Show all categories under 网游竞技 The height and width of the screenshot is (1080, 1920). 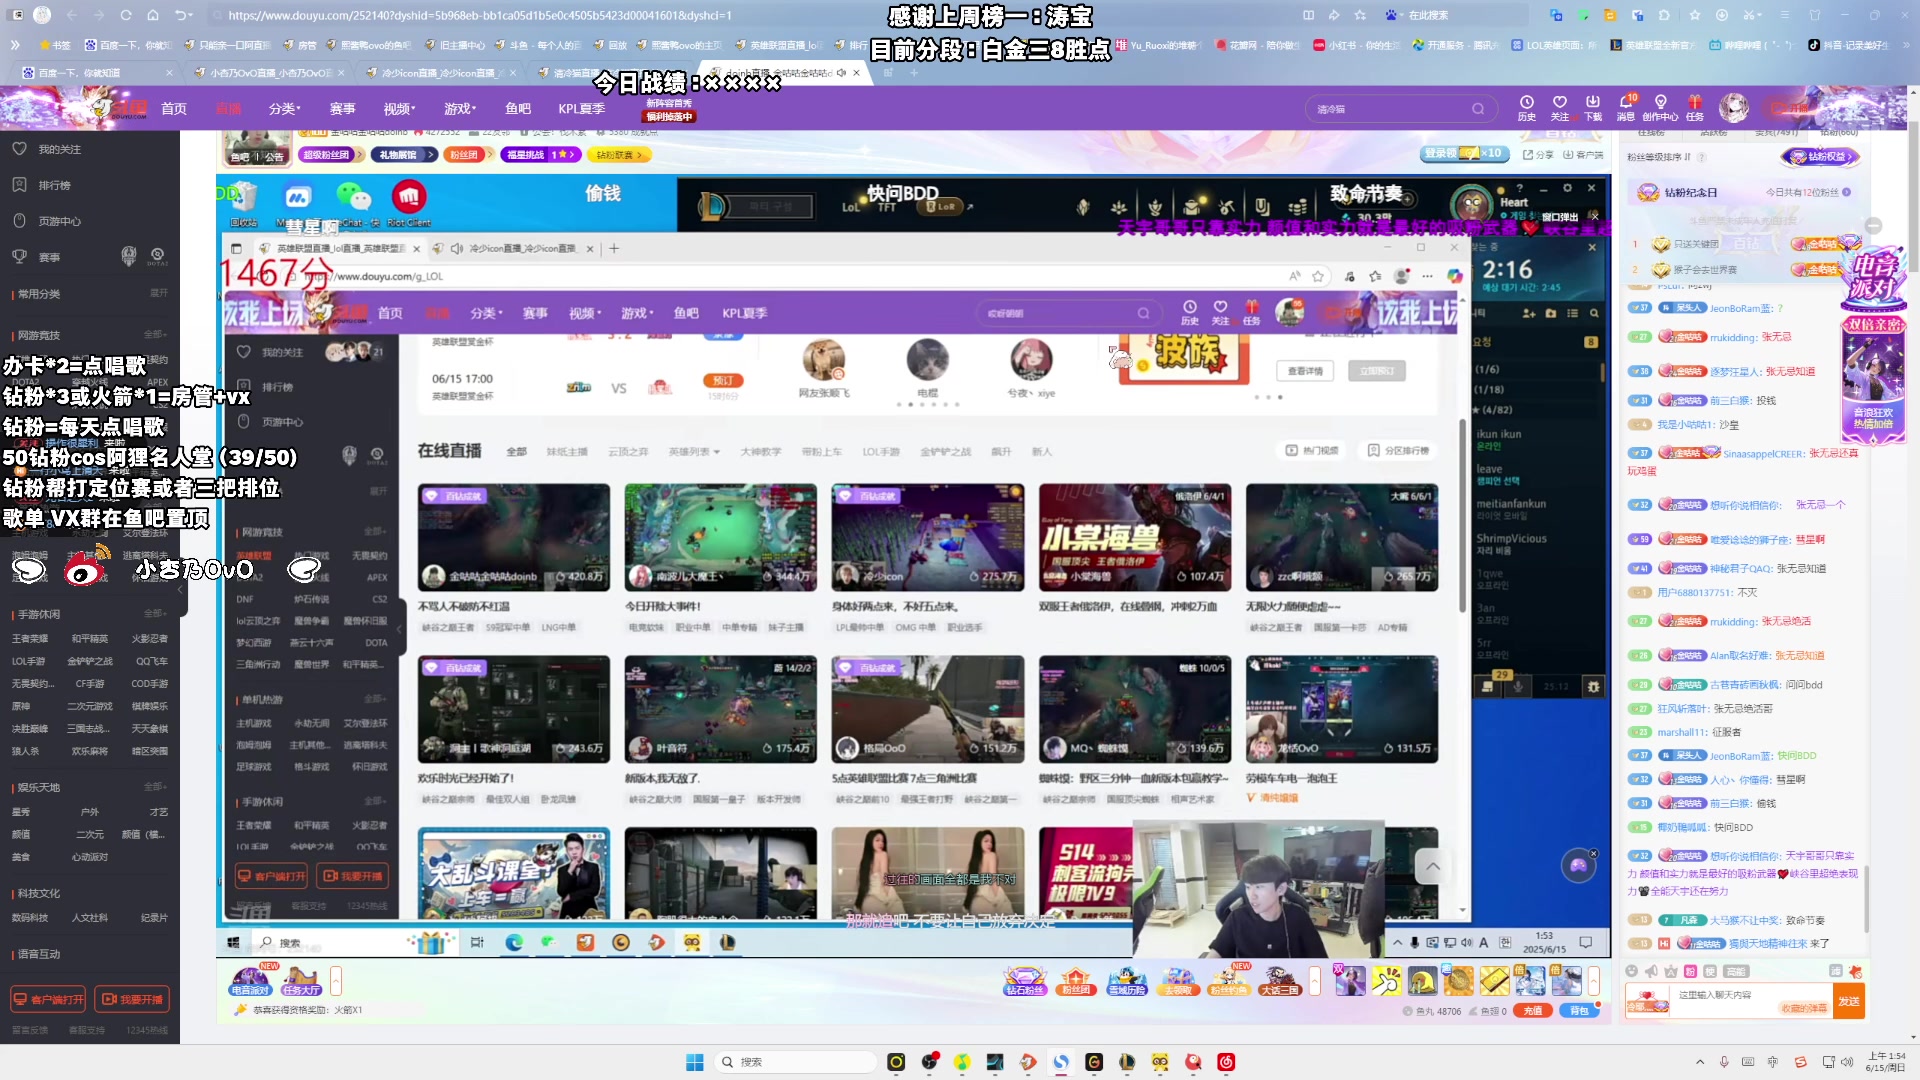155,334
